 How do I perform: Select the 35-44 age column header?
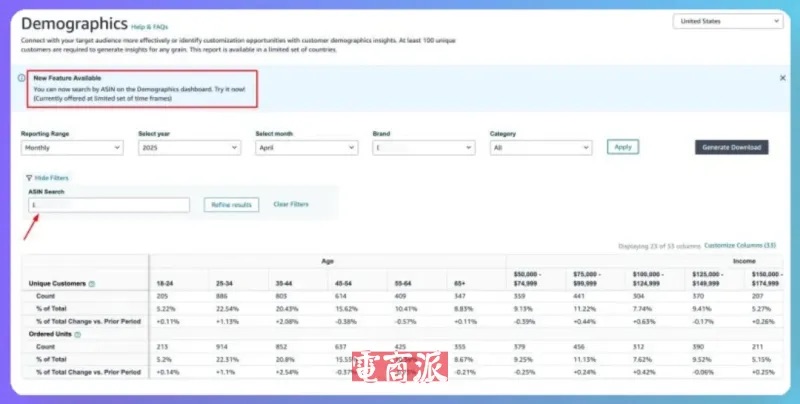pyautogui.click(x=284, y=284)
